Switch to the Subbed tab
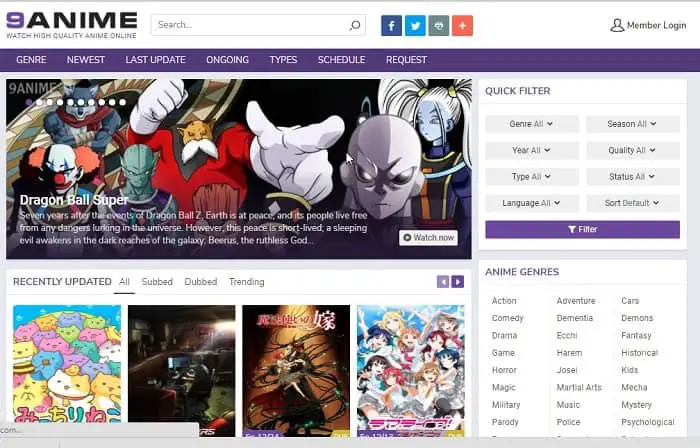 (x=157, y=282)
